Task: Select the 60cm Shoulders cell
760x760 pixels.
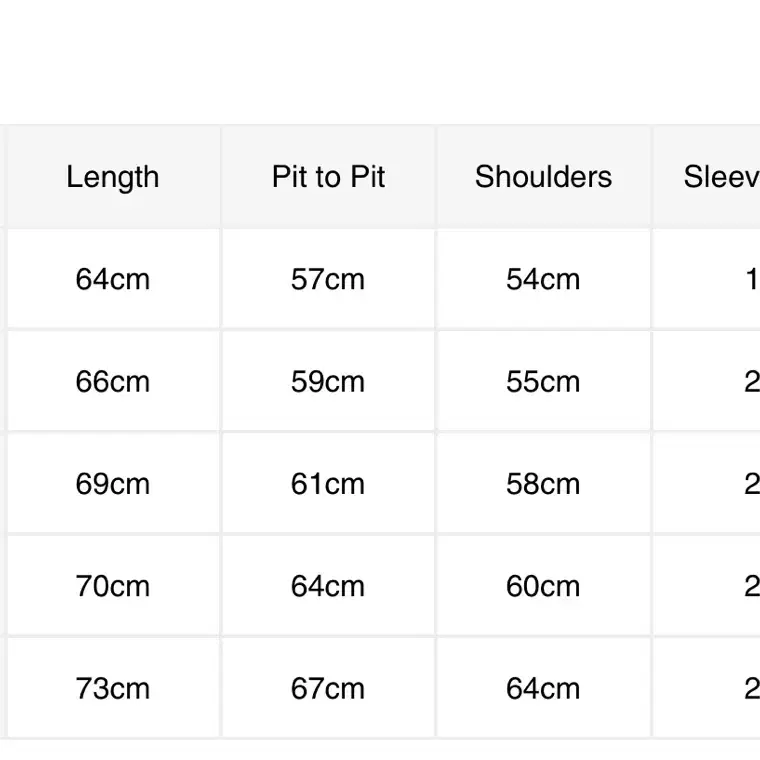Action: (x=543, y=586)
